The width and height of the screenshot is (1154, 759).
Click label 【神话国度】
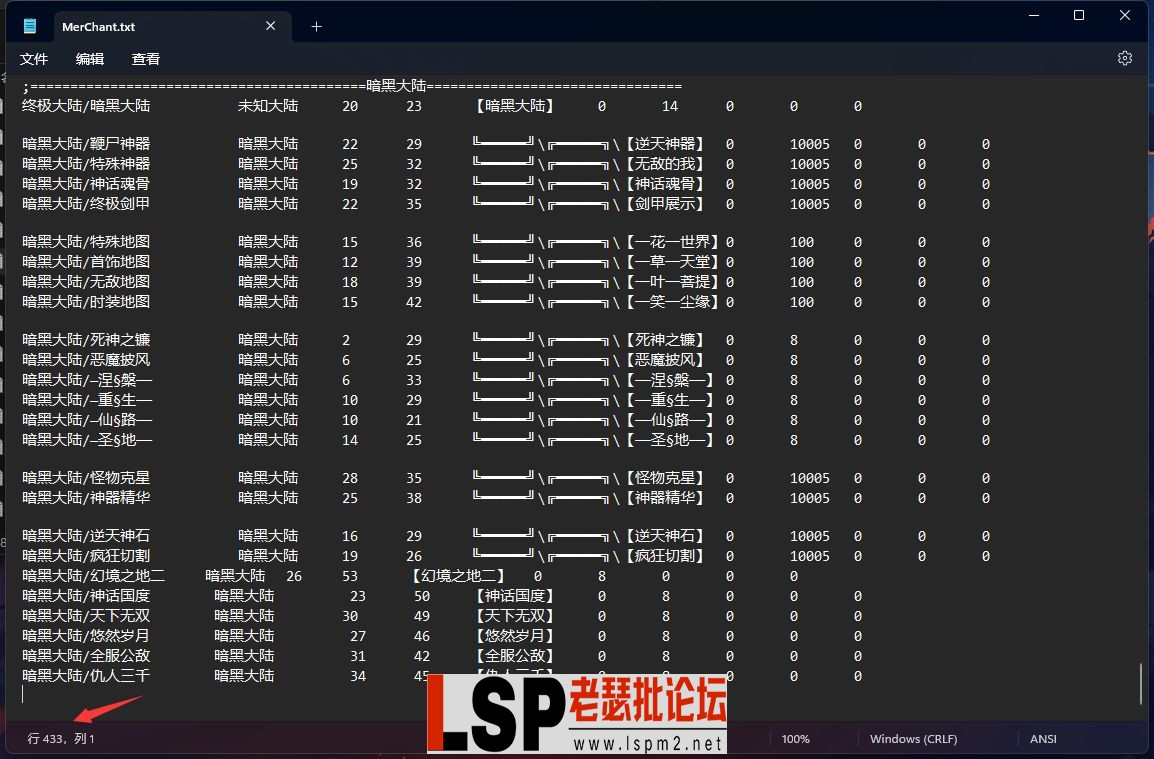pos(515,596)
